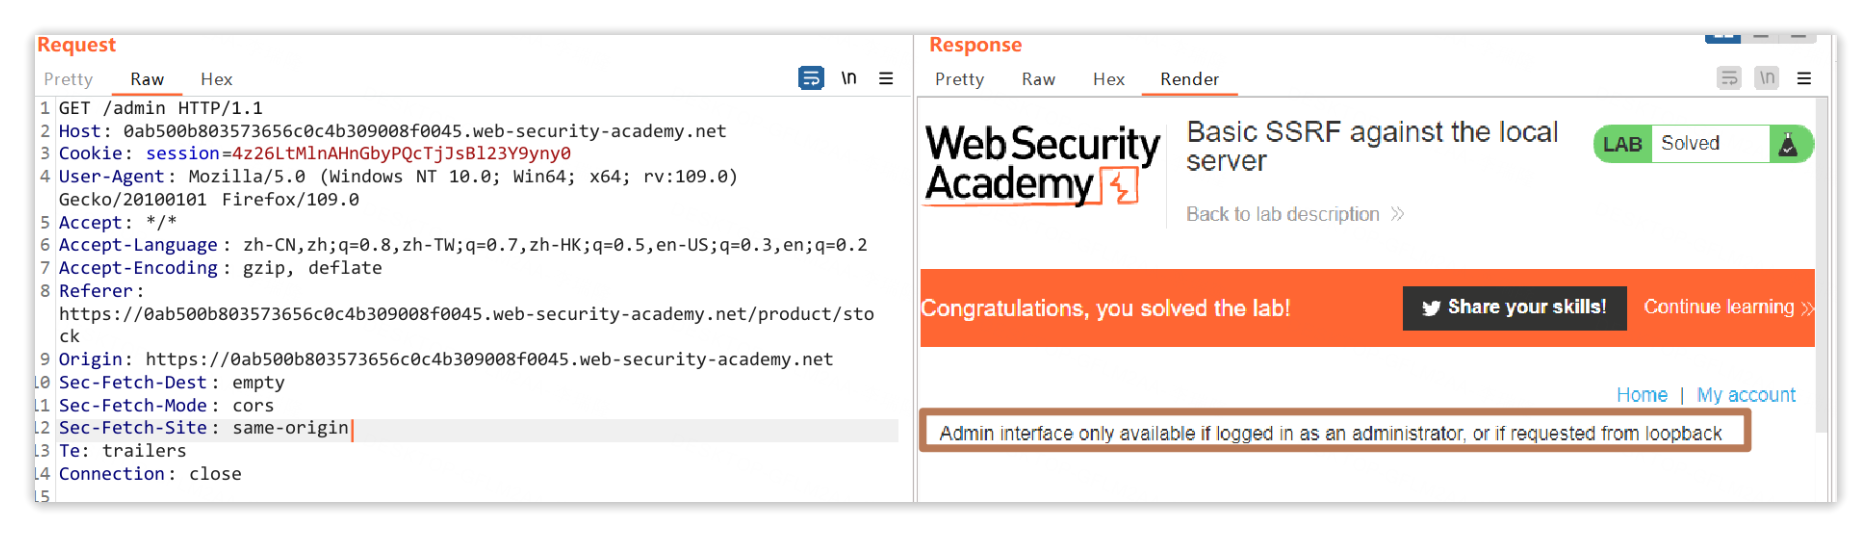Image resolution: width=1872 pixels, height=537 pixels.
Task: Toggle non-printable characters in Request panel
Action: (x=849, y=78)
